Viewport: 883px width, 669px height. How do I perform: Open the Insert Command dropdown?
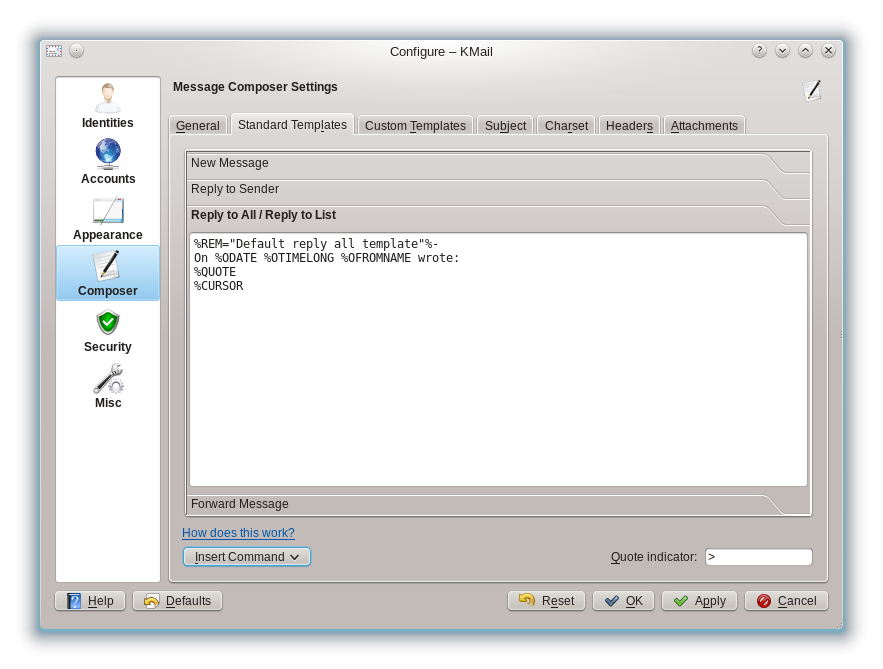(246, 556)
